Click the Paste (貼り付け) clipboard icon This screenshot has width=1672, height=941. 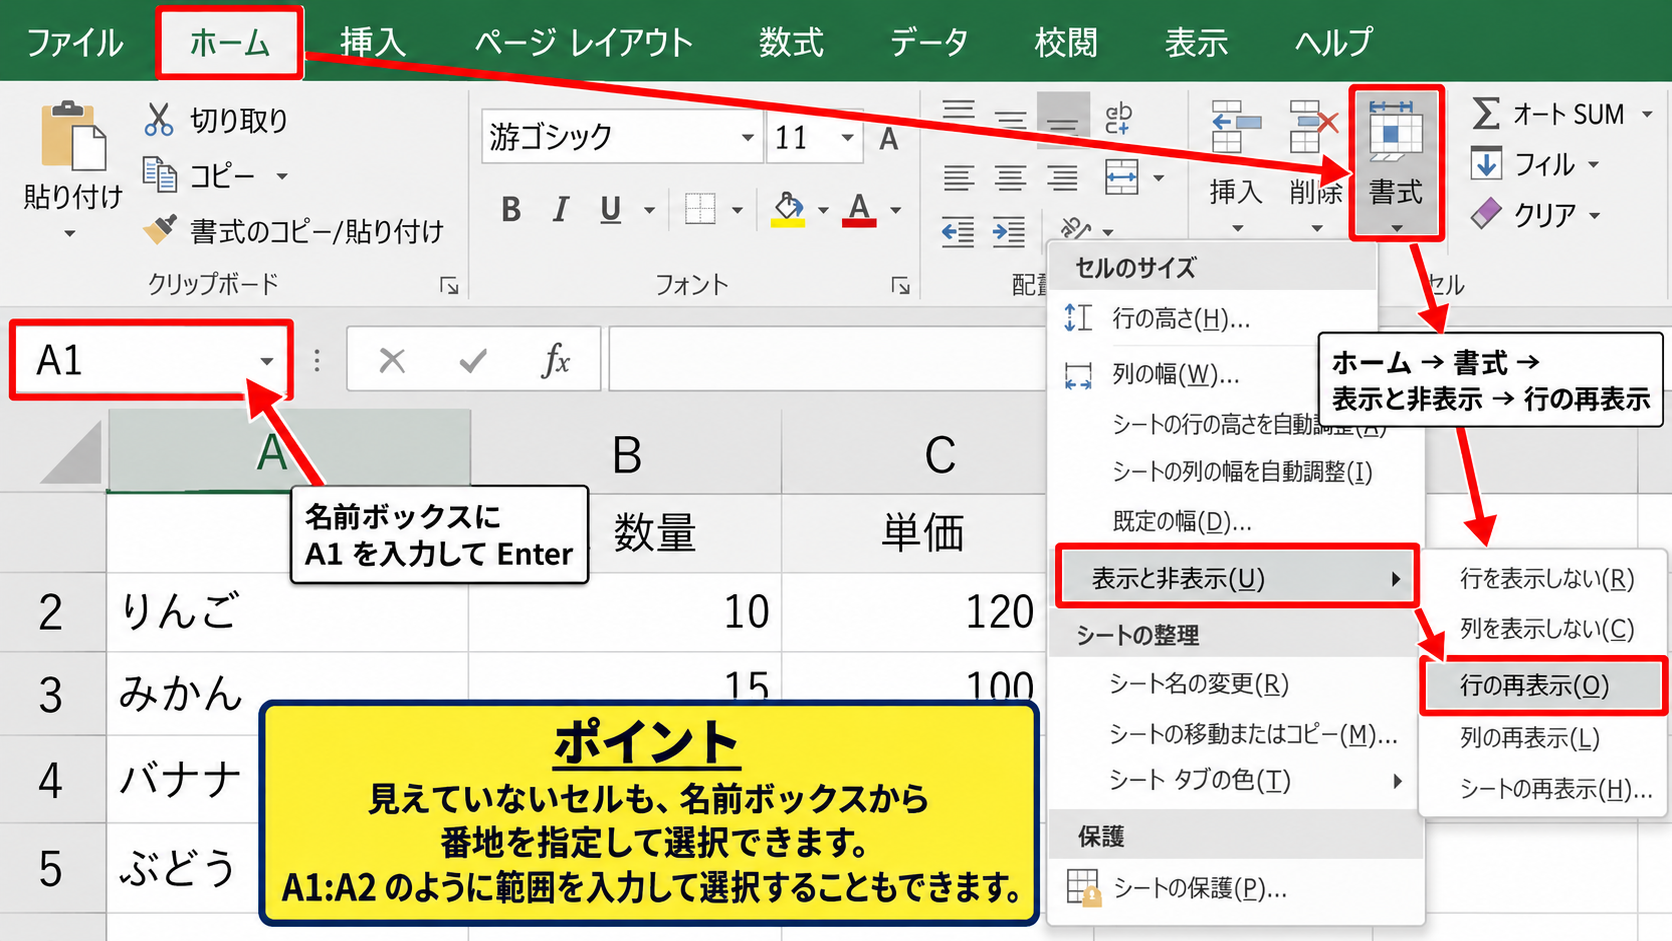pos(72,136)
